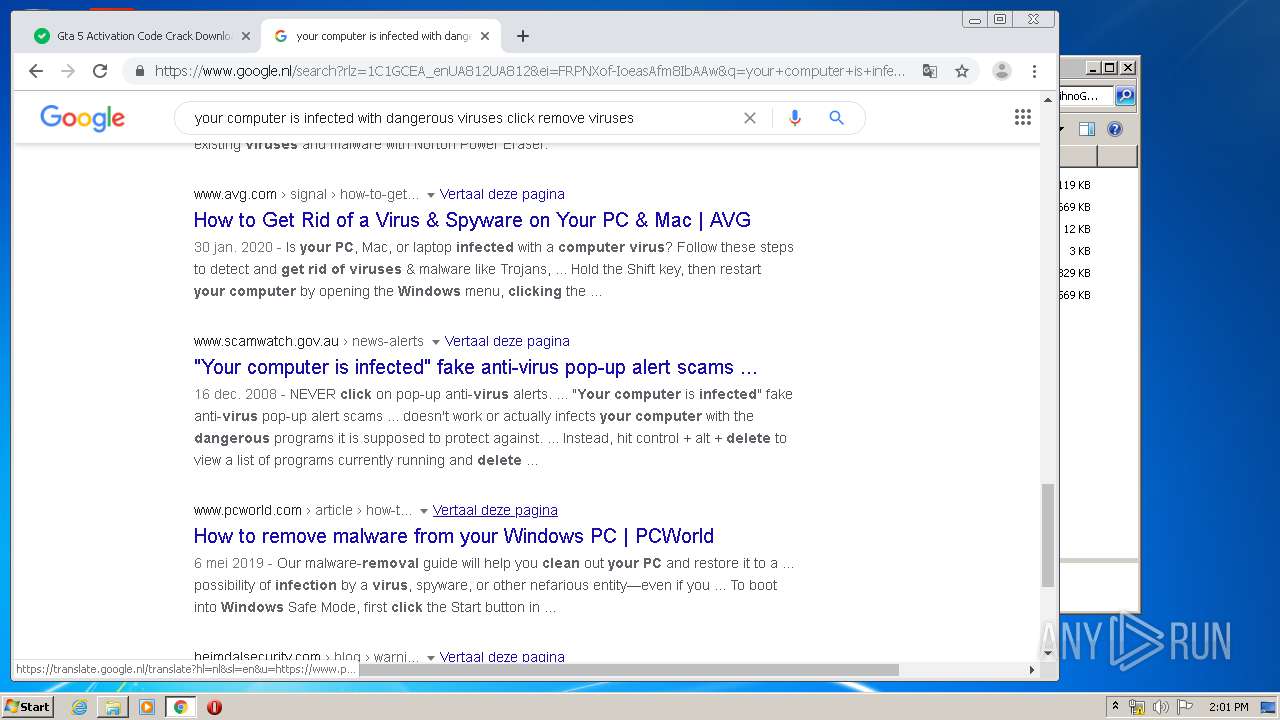Image resolution: width=1280 pixels, height=720 pixels.
Task: Open Help in the background Explorer window
Action: point(1115,129)
